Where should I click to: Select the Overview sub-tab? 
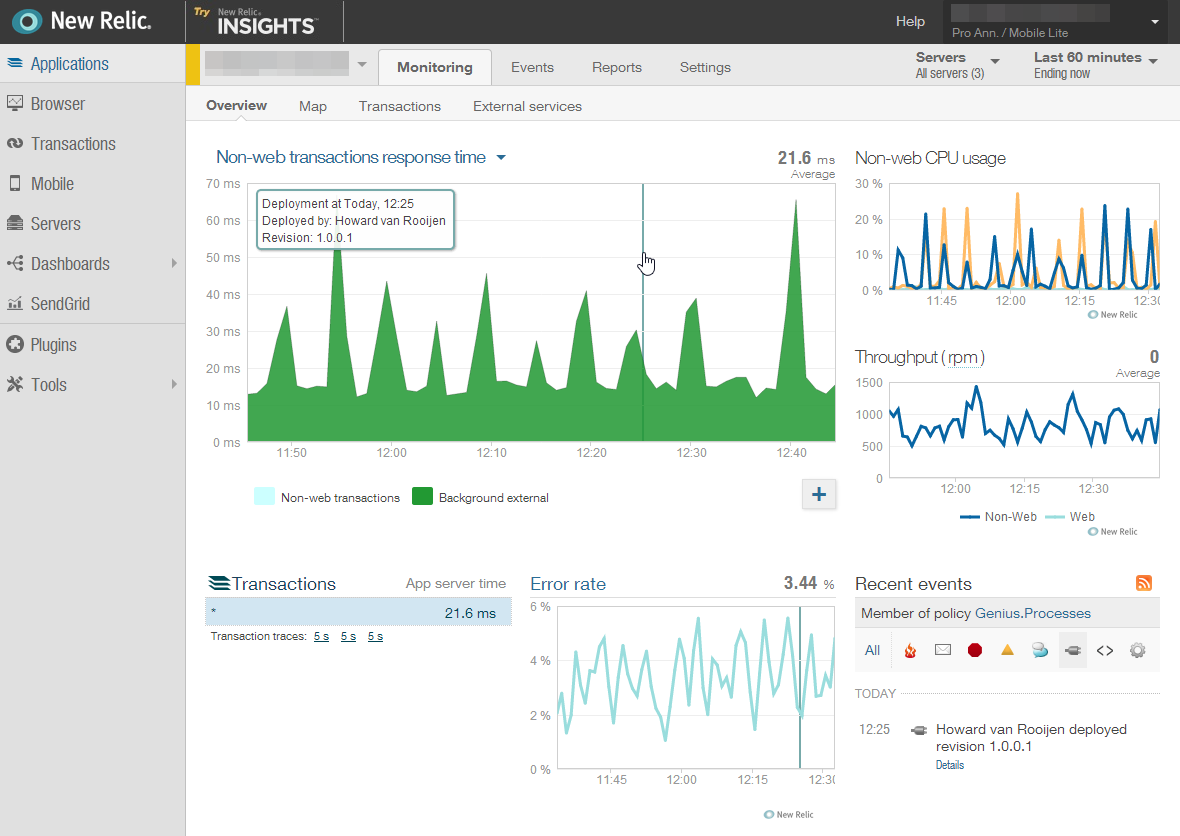(236, 105)
